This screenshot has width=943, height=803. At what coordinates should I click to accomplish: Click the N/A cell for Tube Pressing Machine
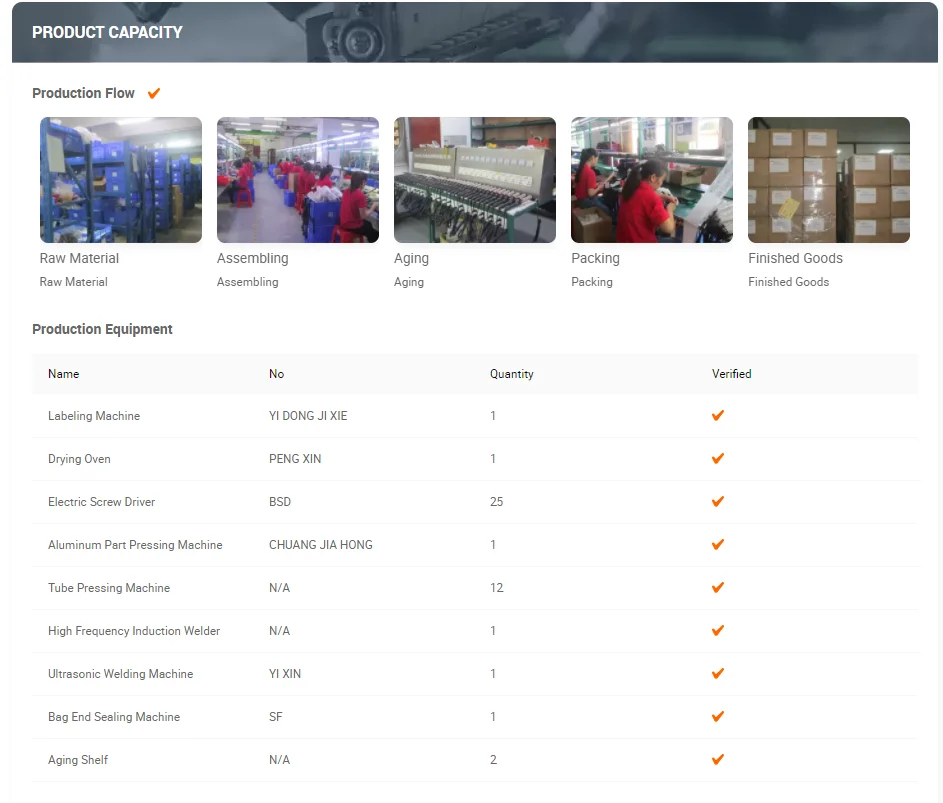(x=280, y=588)
